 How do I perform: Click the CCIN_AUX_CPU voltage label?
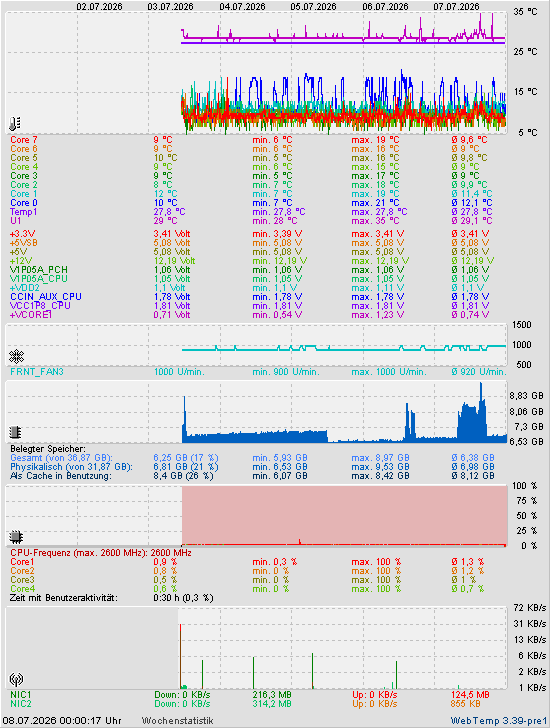(x=46, y=297)
